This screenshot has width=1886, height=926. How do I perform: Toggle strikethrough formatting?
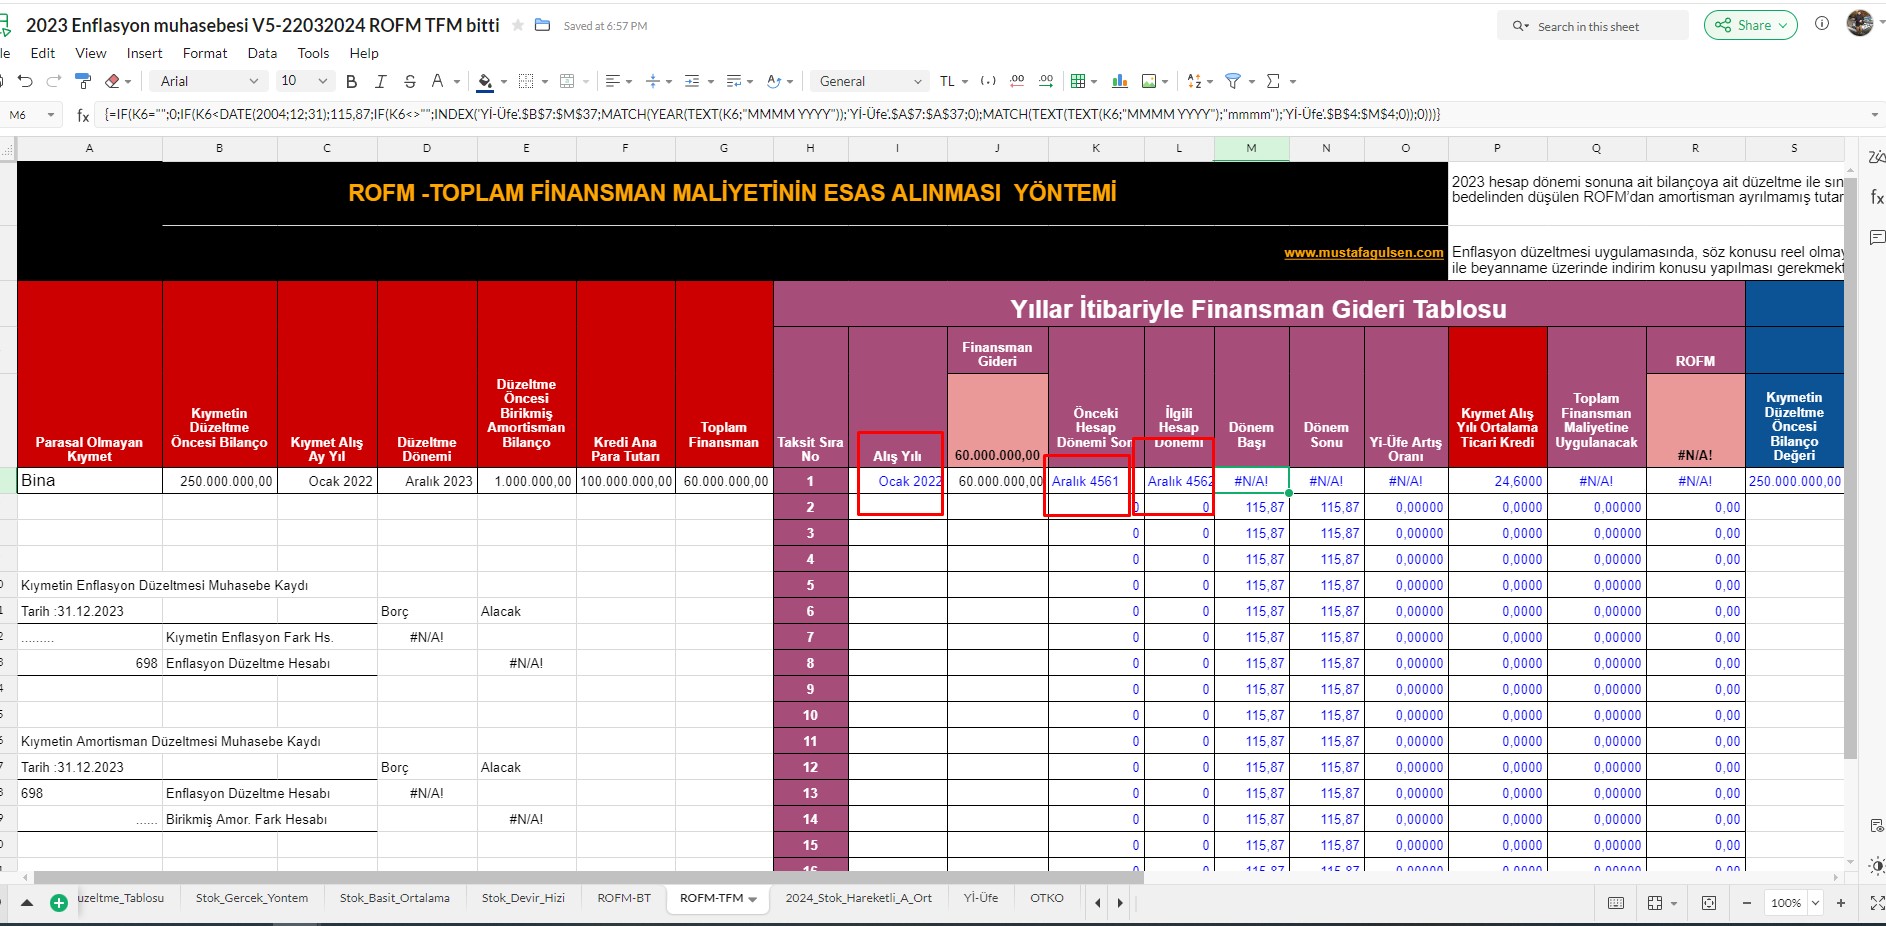coord(409,81)
